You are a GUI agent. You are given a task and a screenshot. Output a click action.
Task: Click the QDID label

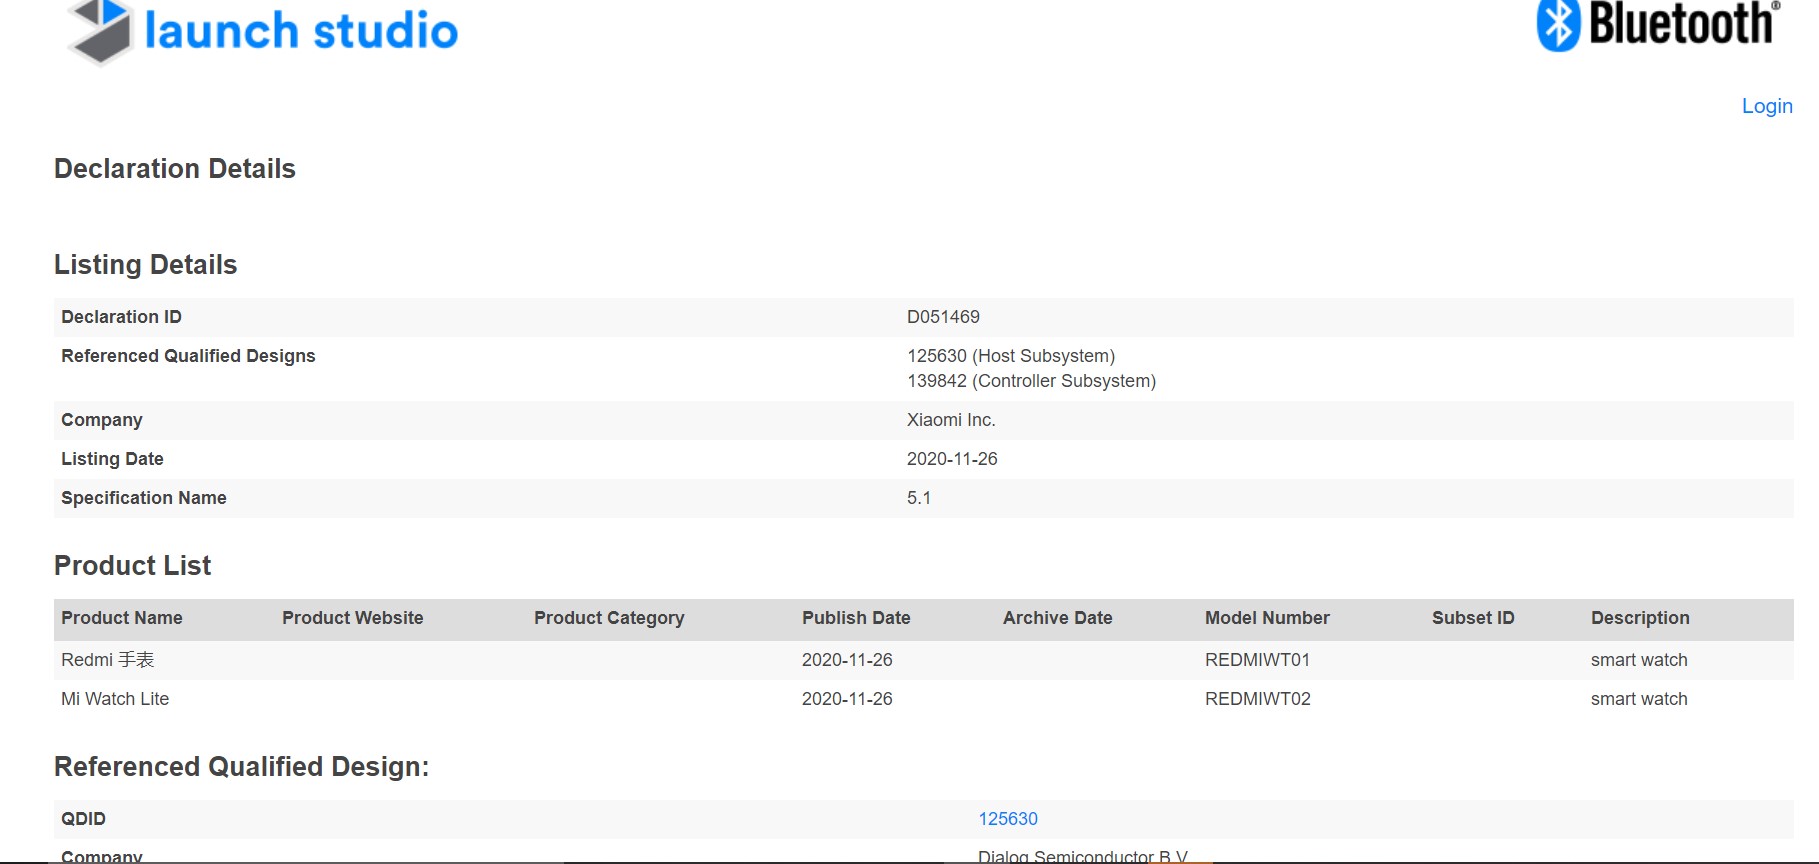pos(83,819)
